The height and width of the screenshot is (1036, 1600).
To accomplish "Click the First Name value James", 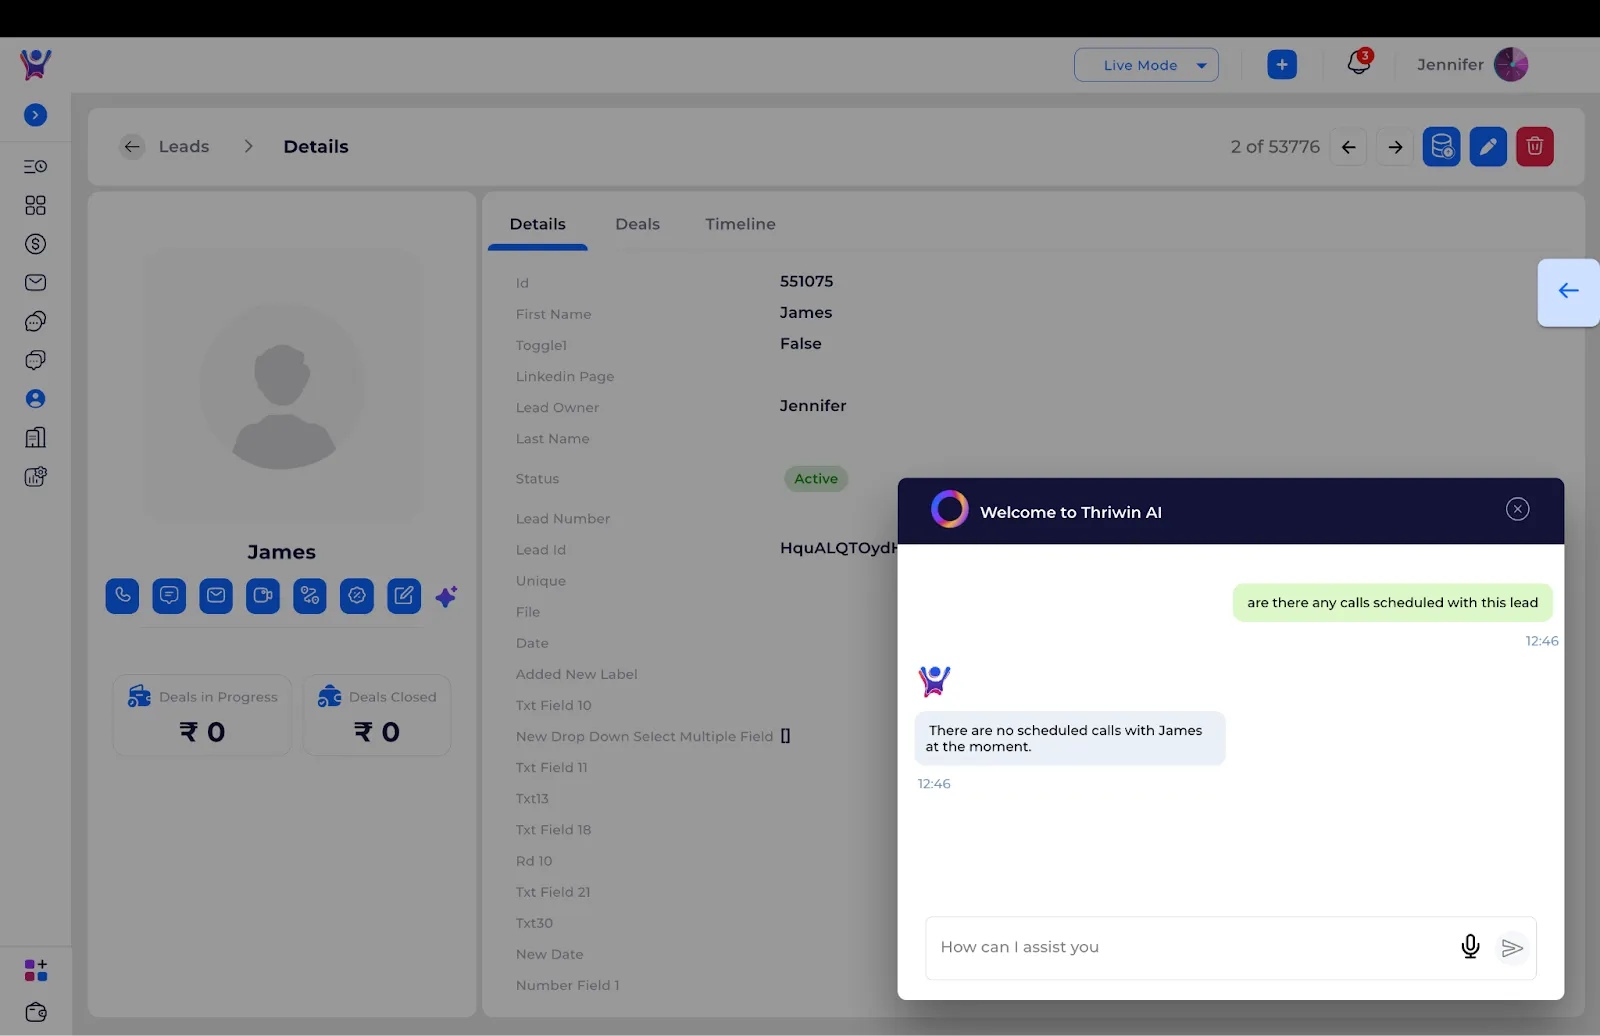I will (806, 313).
